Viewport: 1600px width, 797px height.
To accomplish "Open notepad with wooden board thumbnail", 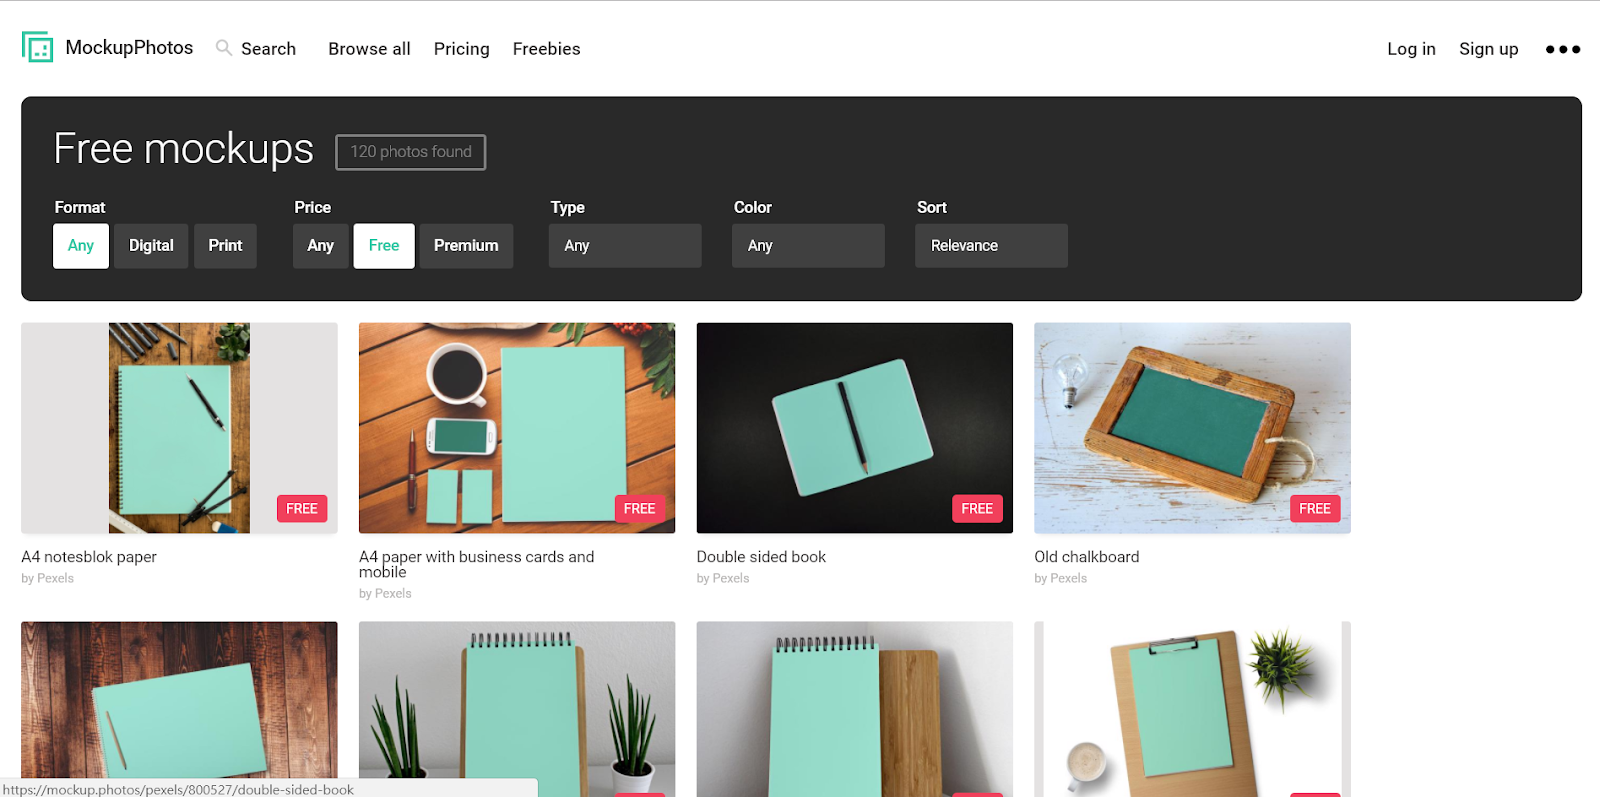I will tap(855, 709).
